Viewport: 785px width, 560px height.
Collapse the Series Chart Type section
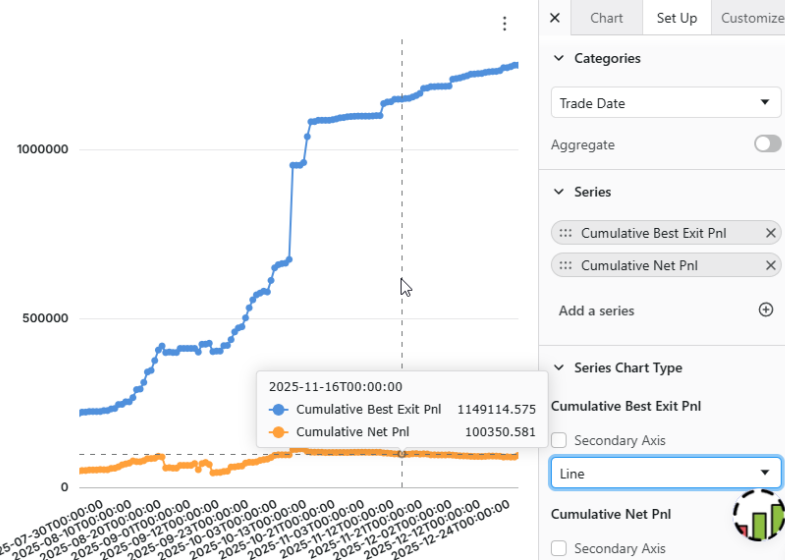click(559, 367)
